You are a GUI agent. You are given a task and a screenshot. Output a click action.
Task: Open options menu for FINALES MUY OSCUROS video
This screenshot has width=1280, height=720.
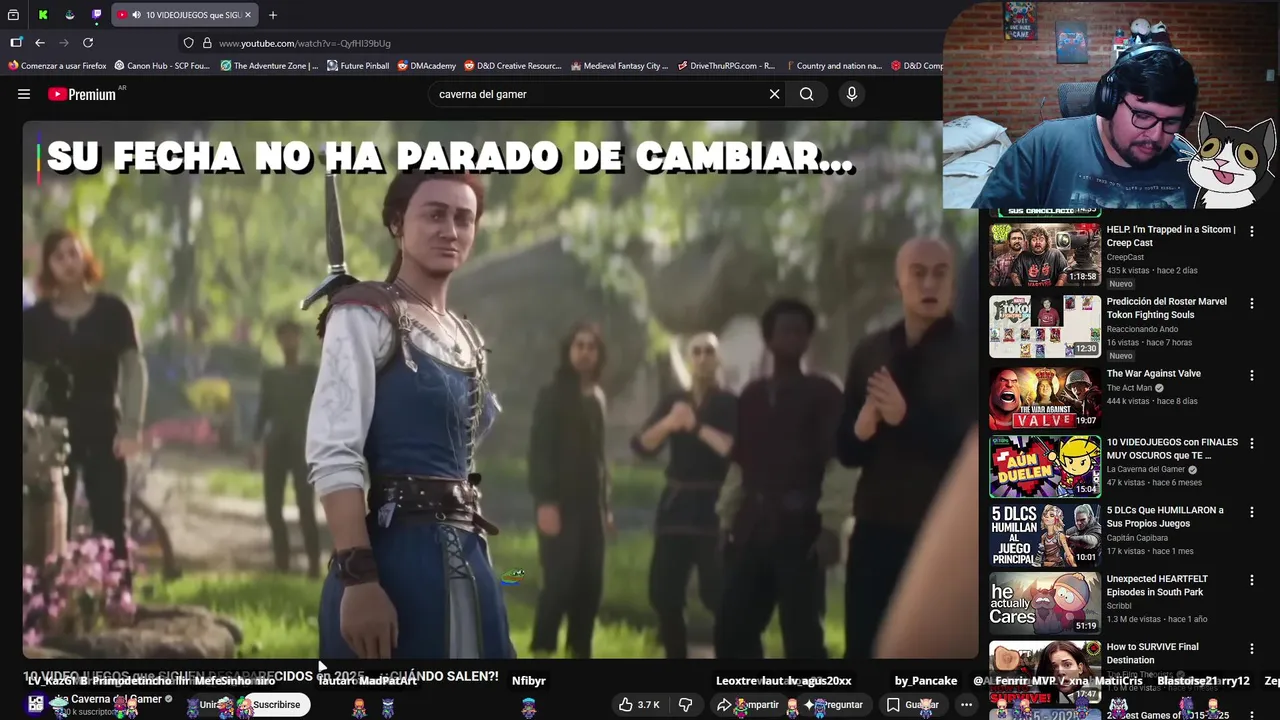pos(1251,443)
